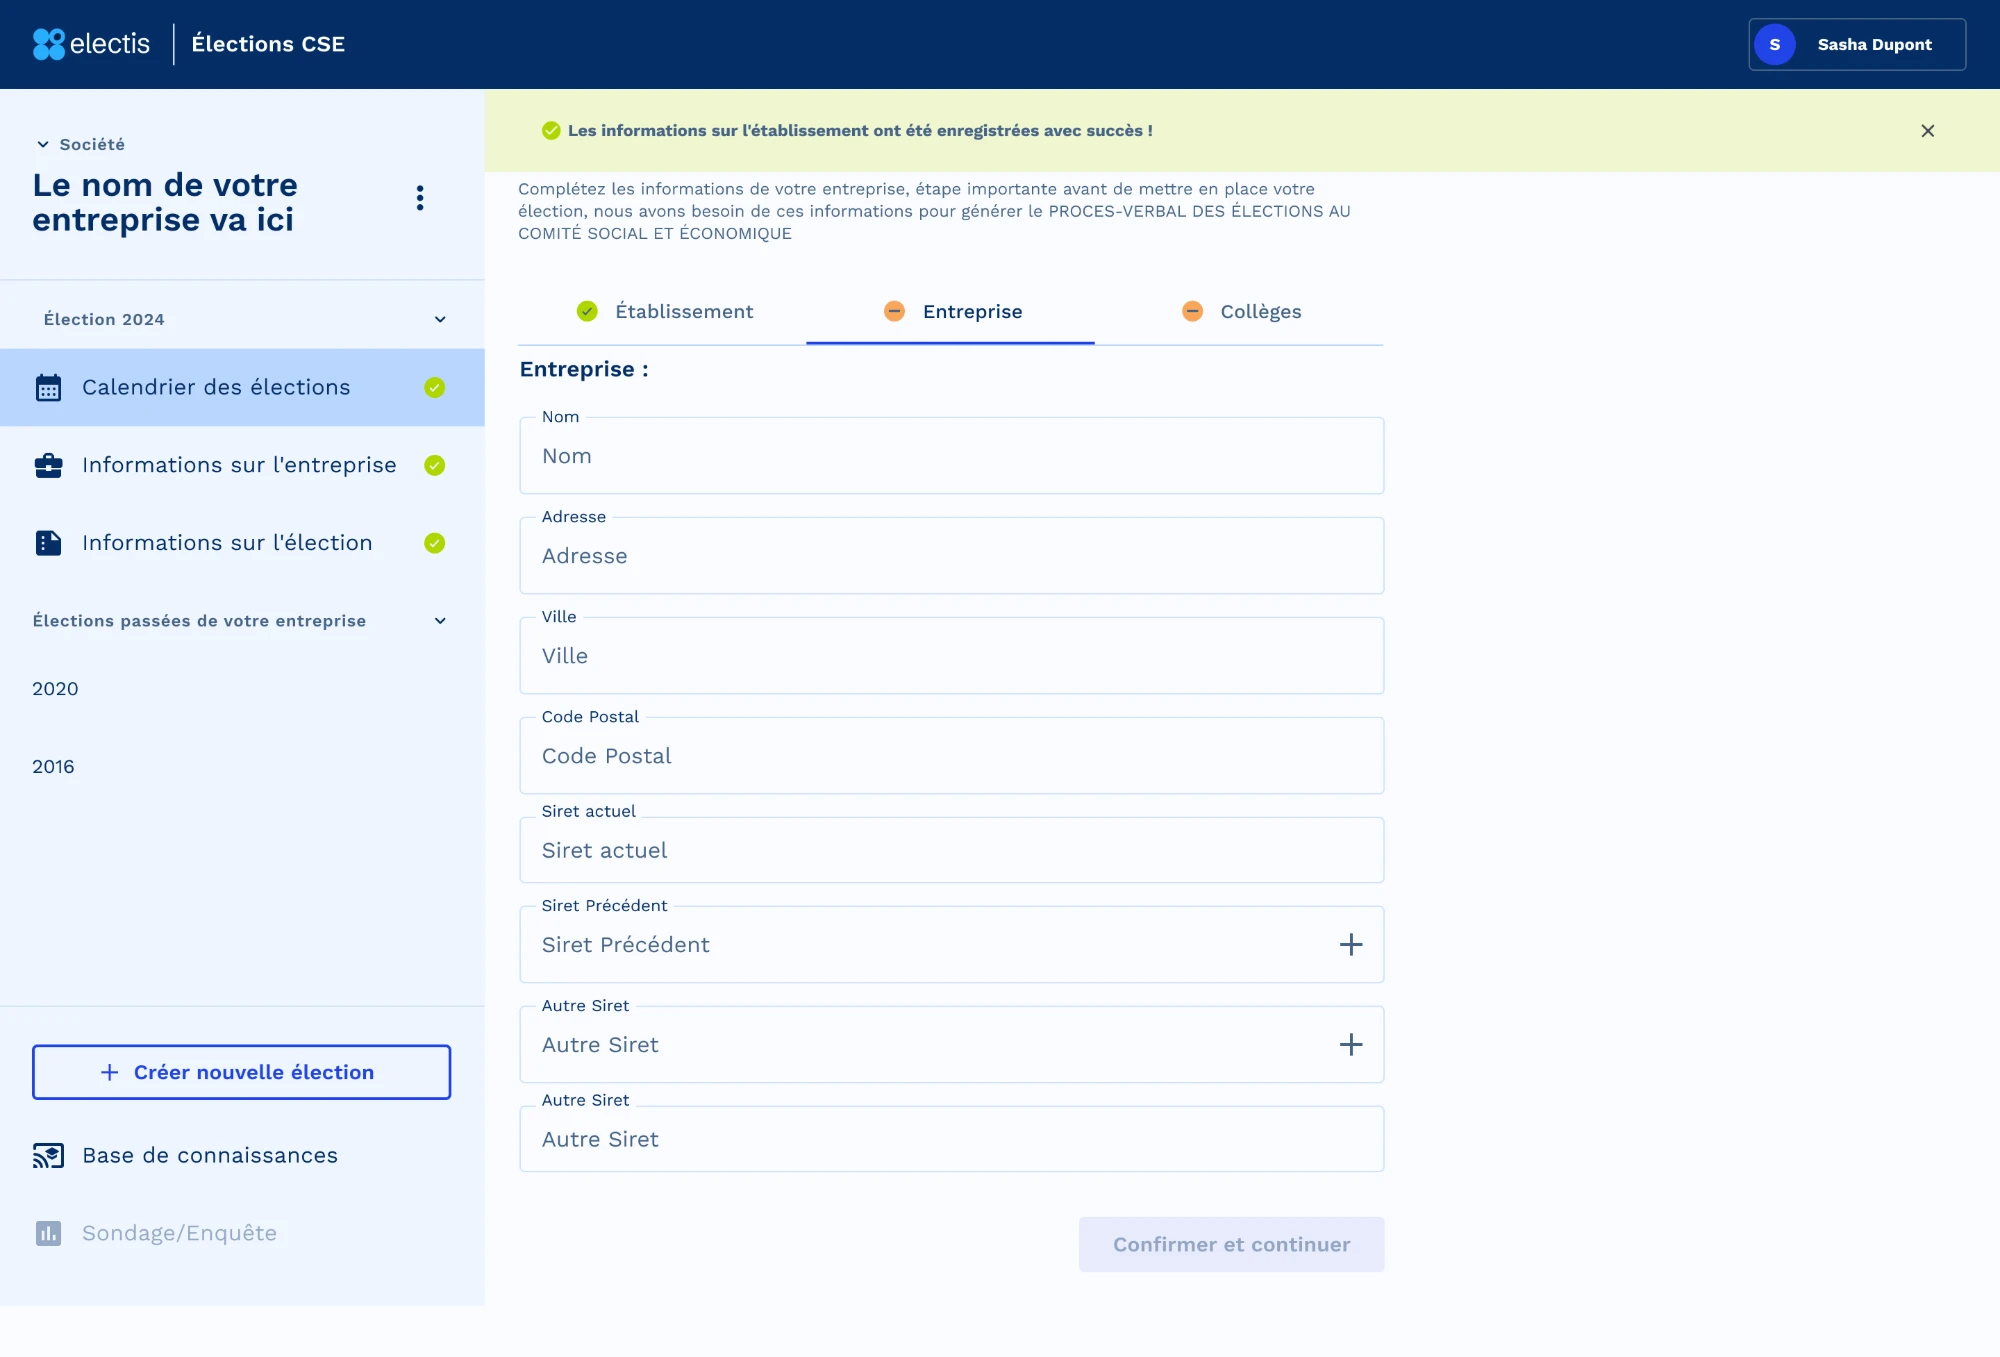Open Calendrier des élections in the sidebar
The width and height of the screenshot is (2000, 1357).
pyautogui.click(x=242, y=388)
